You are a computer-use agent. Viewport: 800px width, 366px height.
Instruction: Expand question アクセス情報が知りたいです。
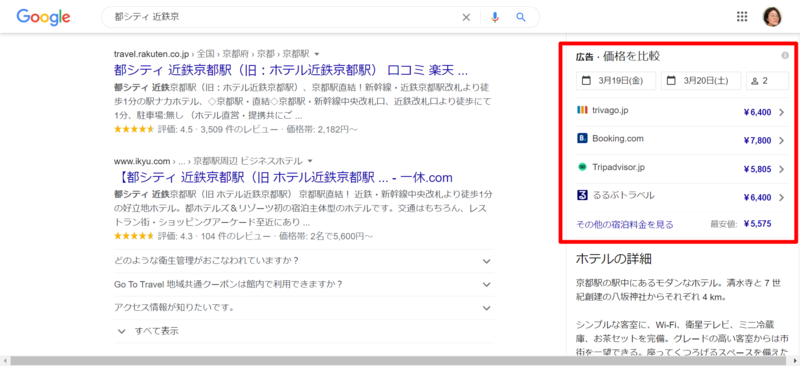click(304, 308)
